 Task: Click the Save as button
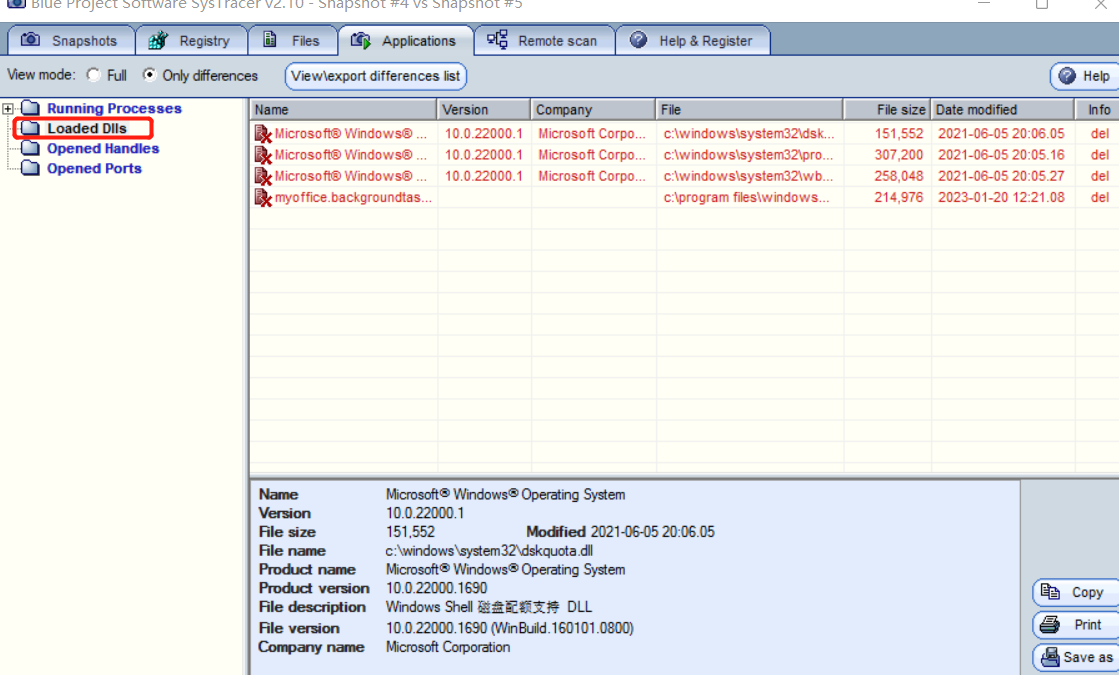(1076, 657)
